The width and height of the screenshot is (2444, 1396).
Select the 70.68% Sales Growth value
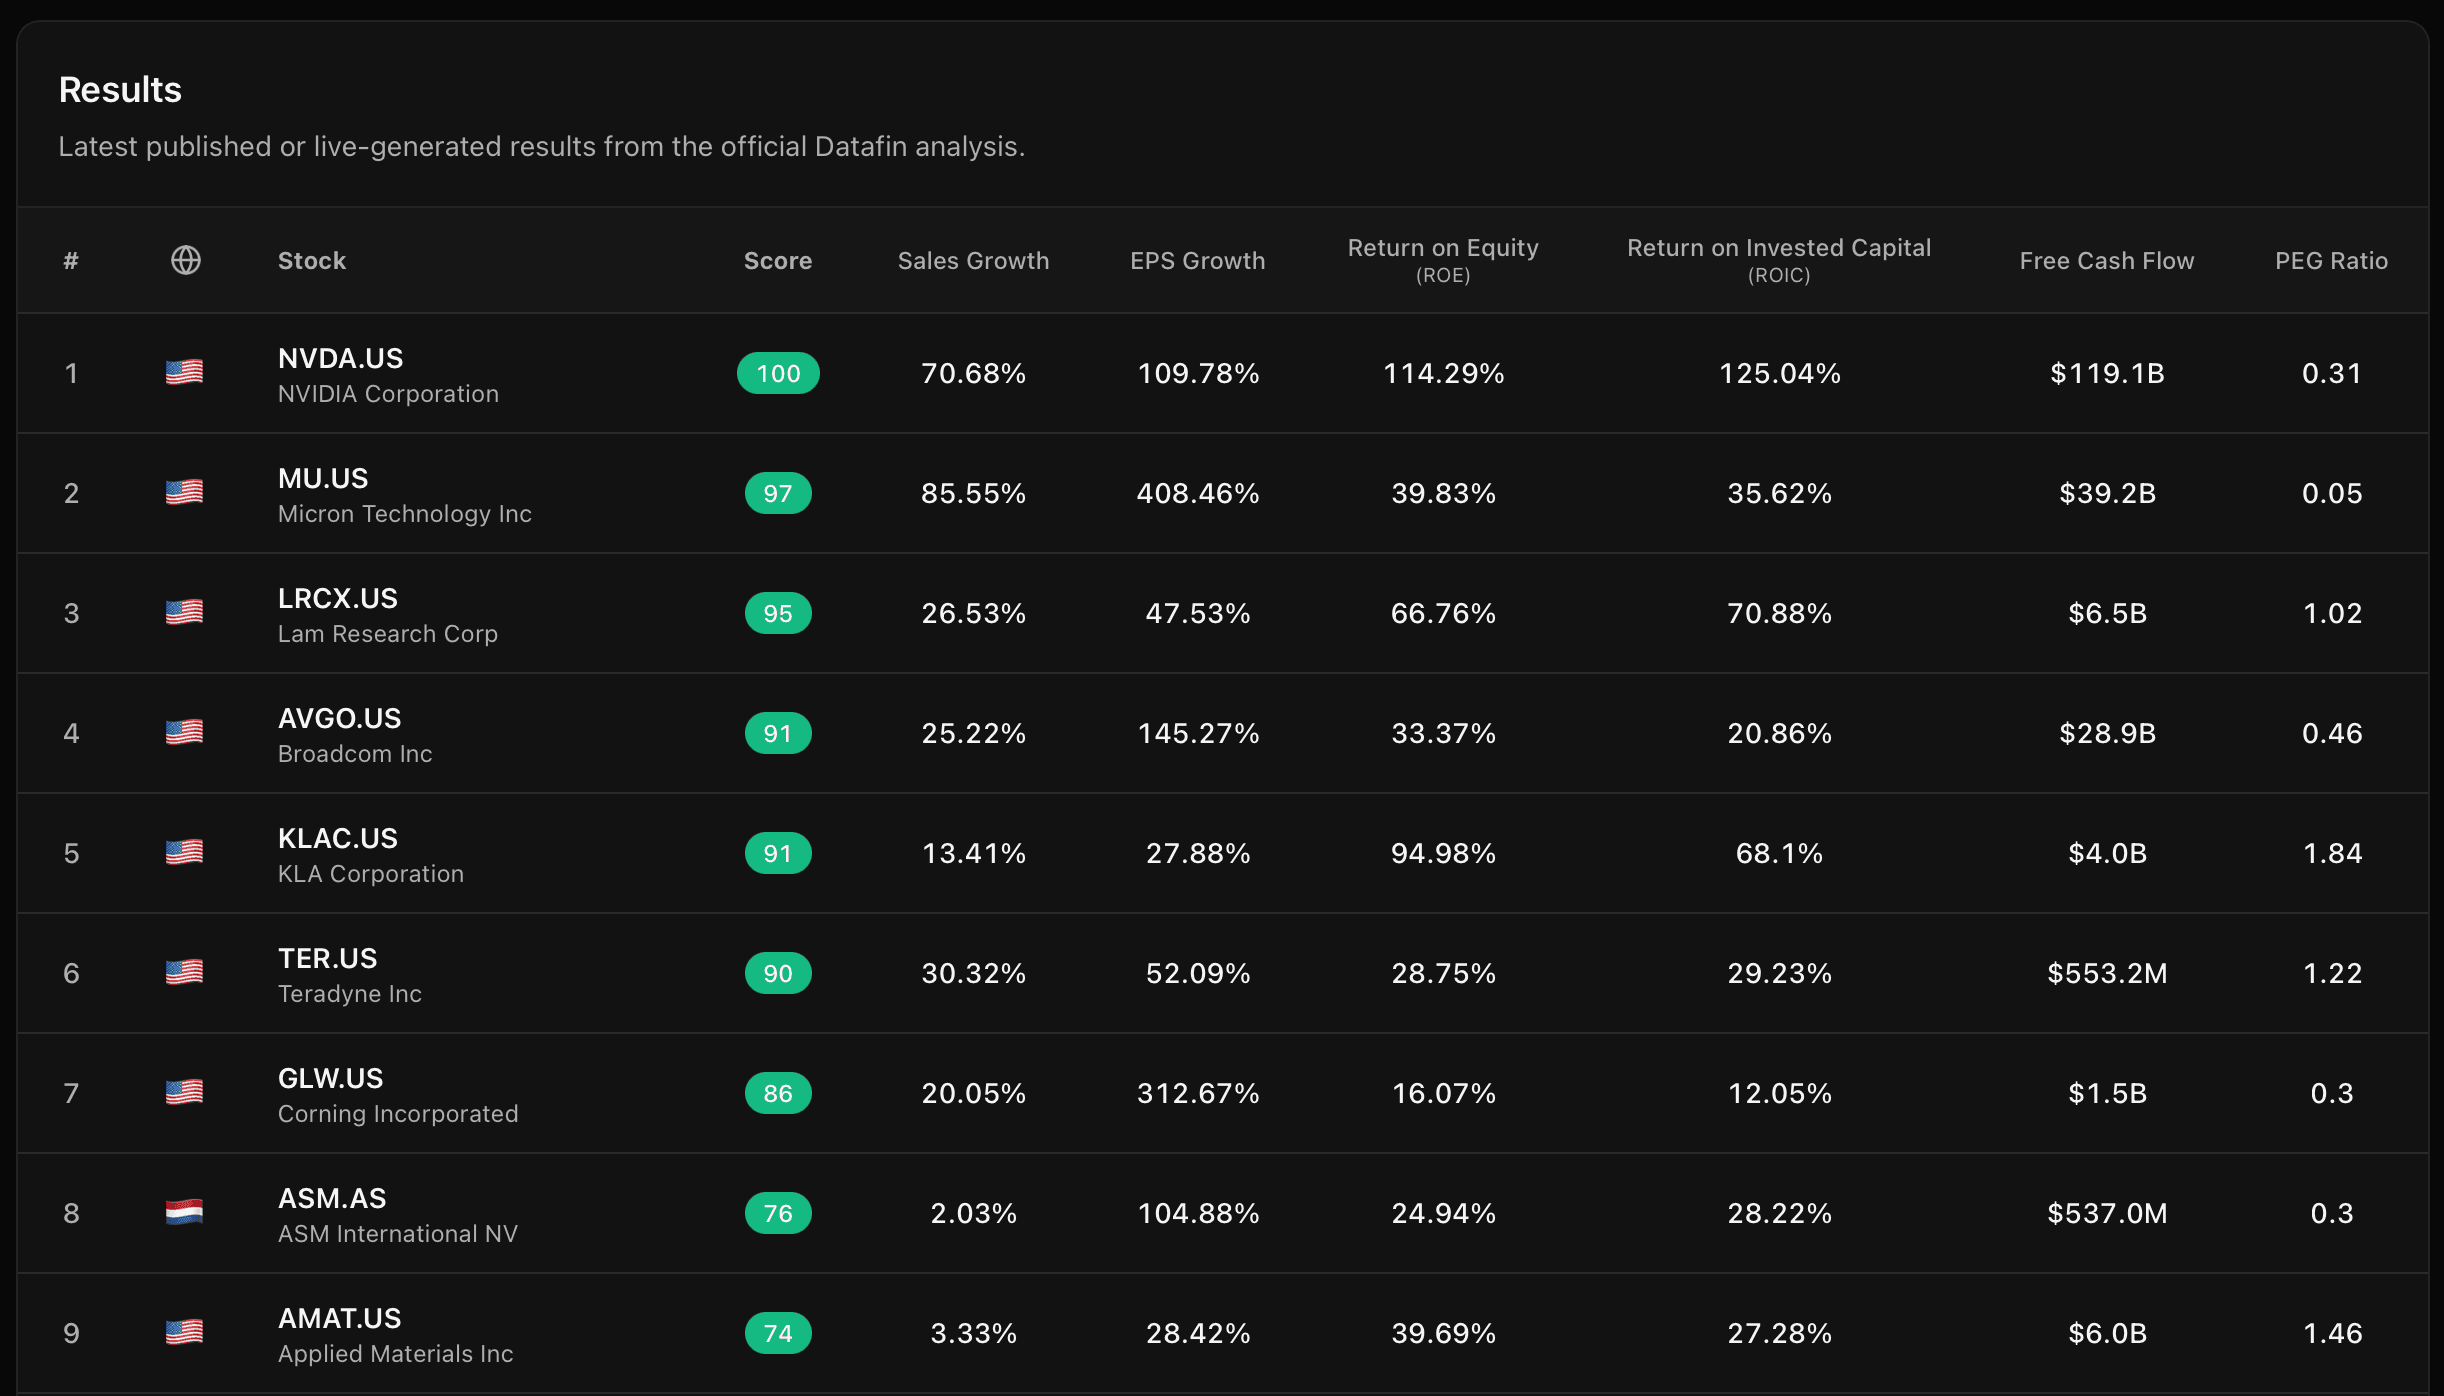(x=973, y=373)
